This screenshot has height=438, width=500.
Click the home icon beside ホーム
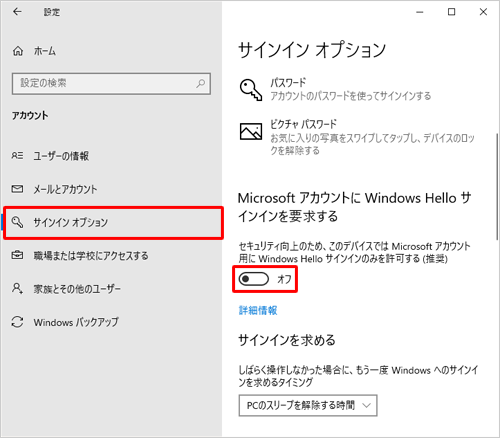(18, 51)
